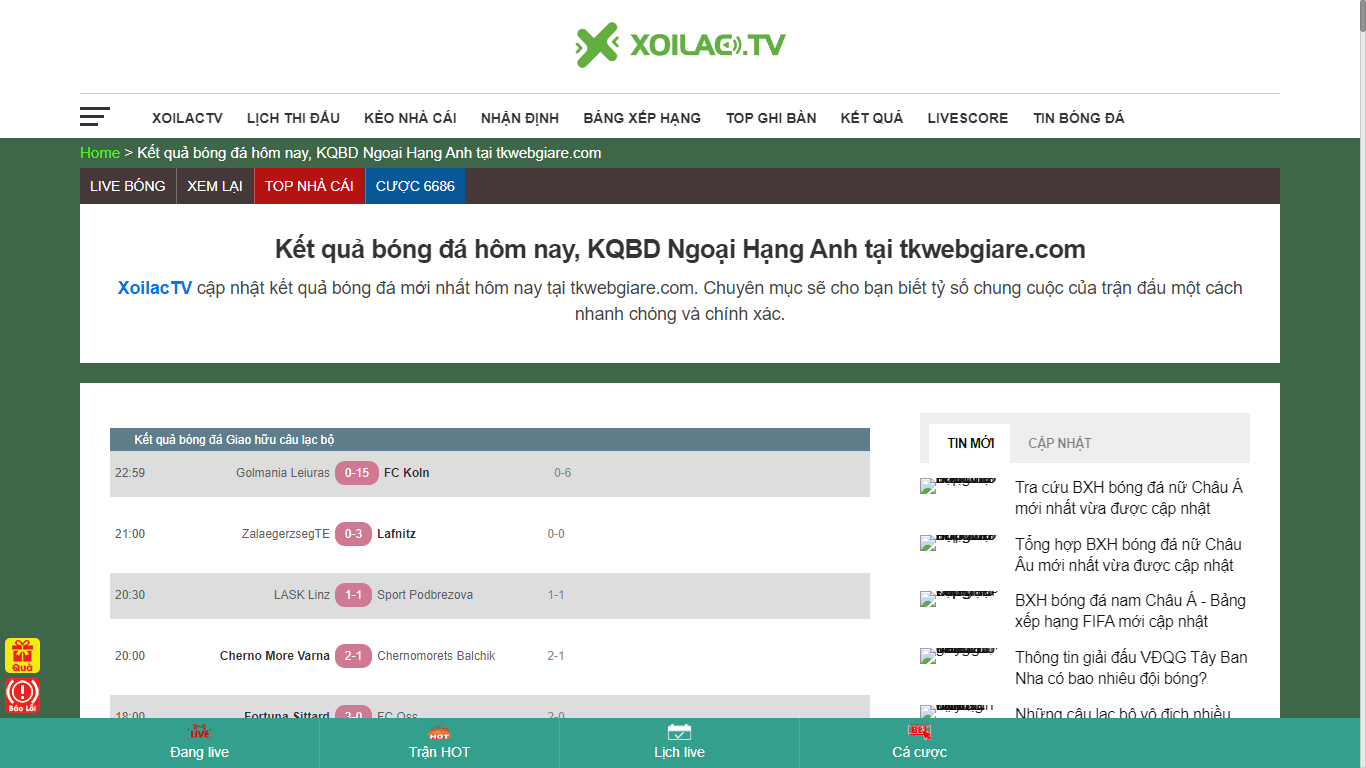Viewport: 1366px width, 768px height.
Task: Click the blue CƯỢC 6686 tab
Action: click(415, 186)
